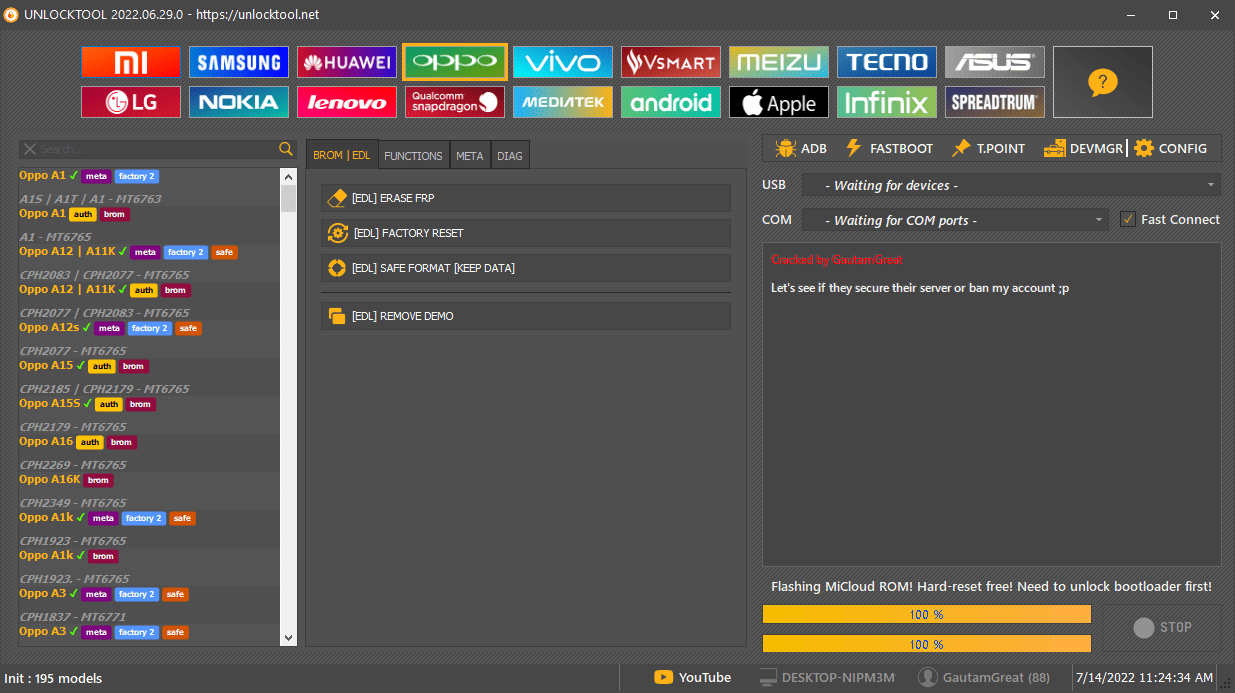Switch to the FUNCTIONS tab
1235x693 pixels.
413,155
